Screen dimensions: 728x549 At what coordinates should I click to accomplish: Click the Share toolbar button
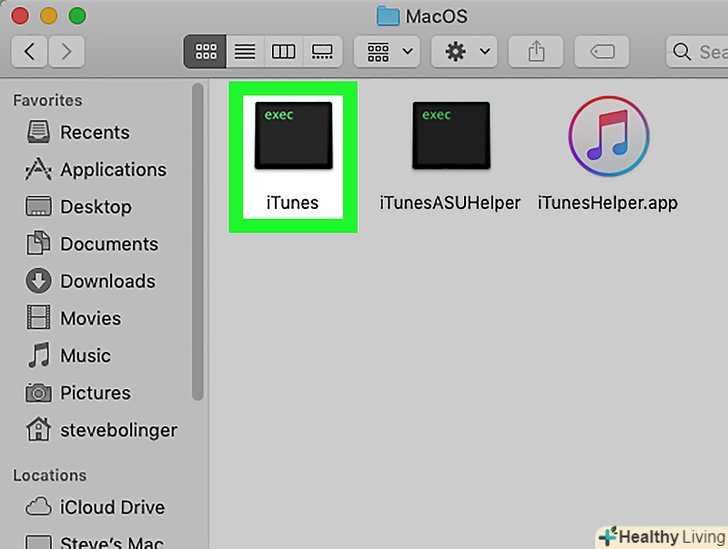click(536, 51)
